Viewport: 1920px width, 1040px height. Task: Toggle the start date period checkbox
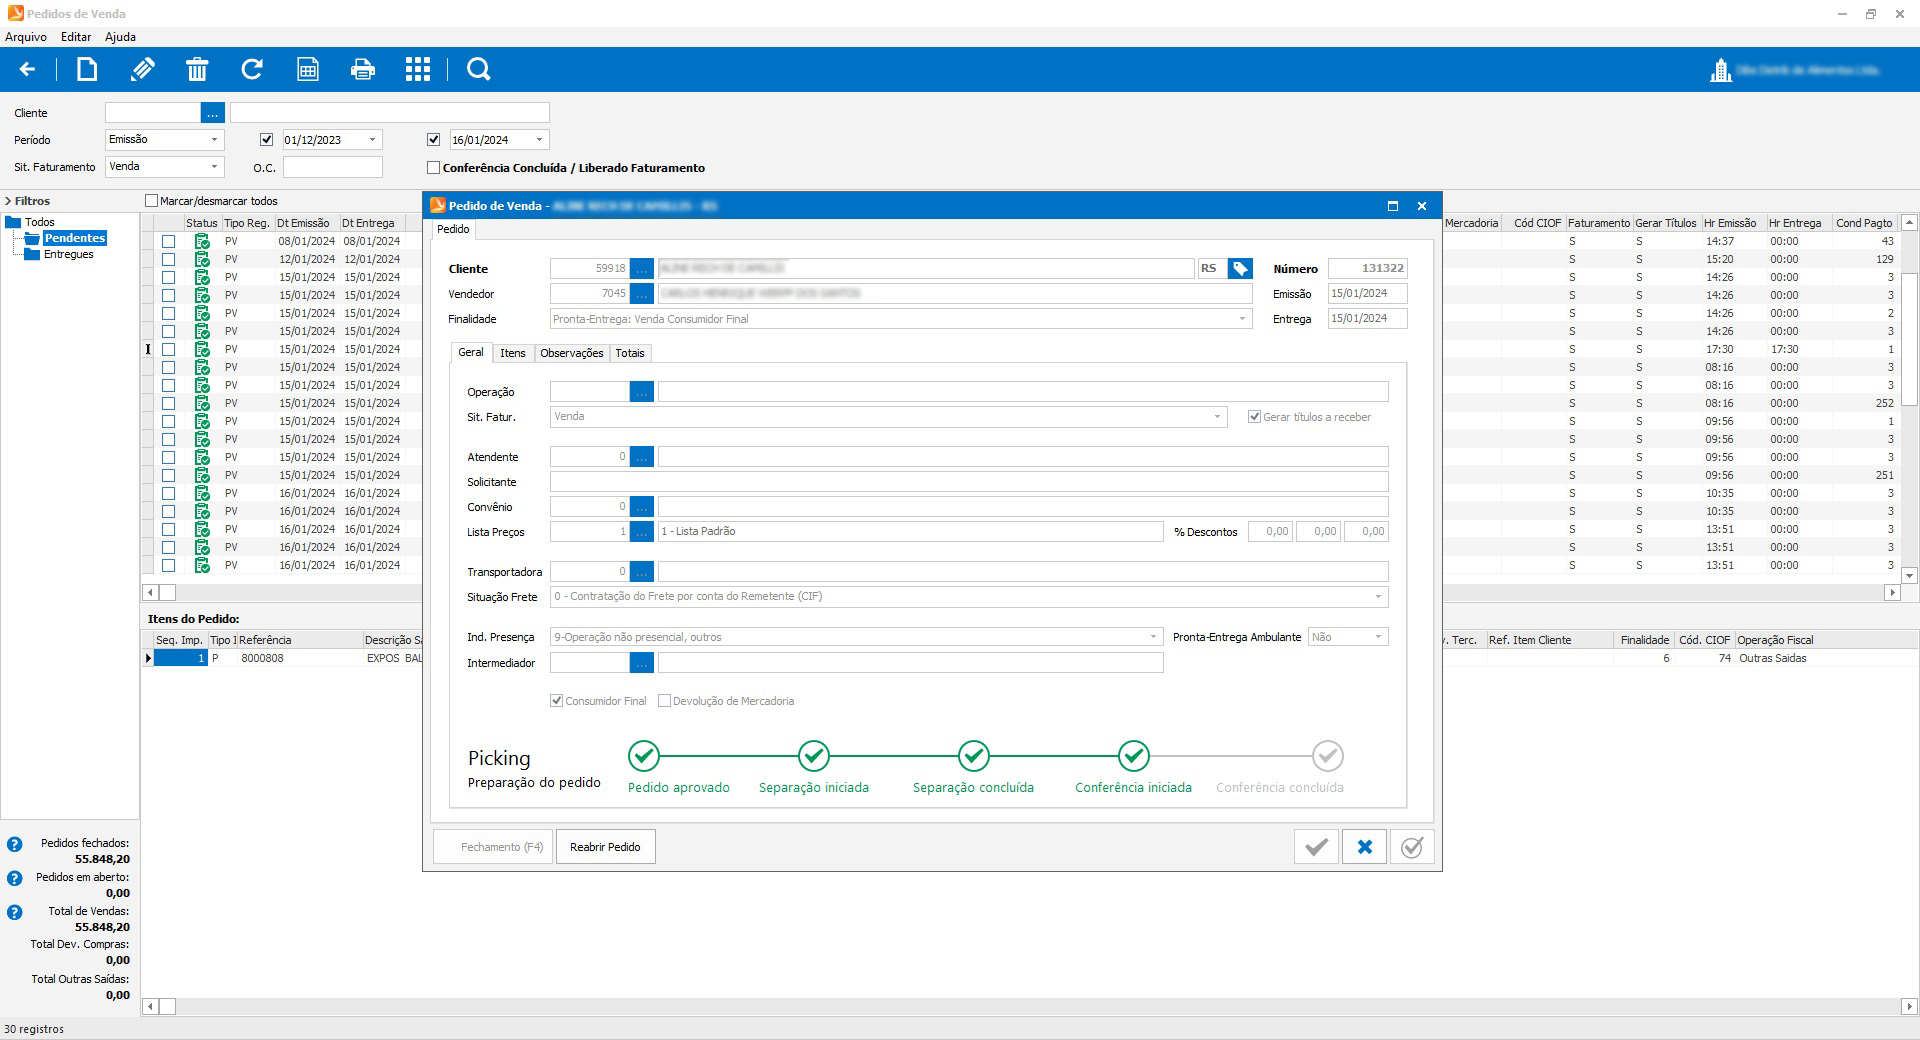tap(266, 140)
